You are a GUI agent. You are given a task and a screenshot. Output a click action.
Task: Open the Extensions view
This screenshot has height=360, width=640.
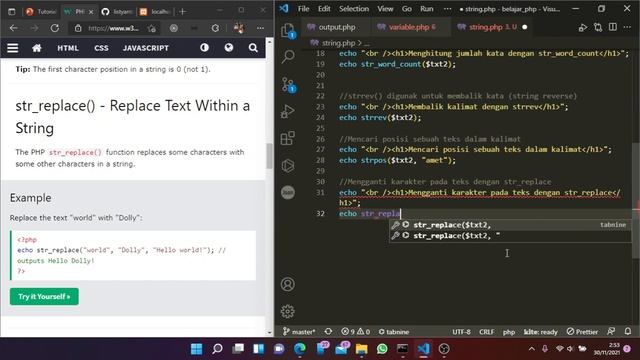(288, 138)
